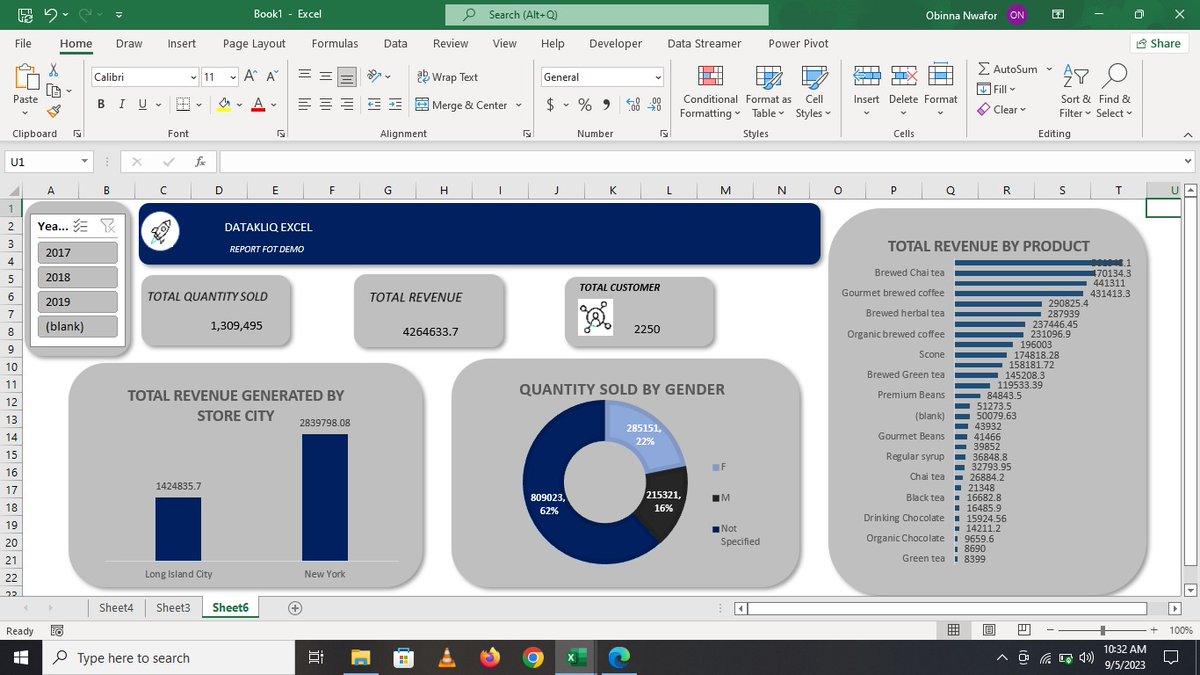Open the General number format dropdown

[x=657, y=77]
